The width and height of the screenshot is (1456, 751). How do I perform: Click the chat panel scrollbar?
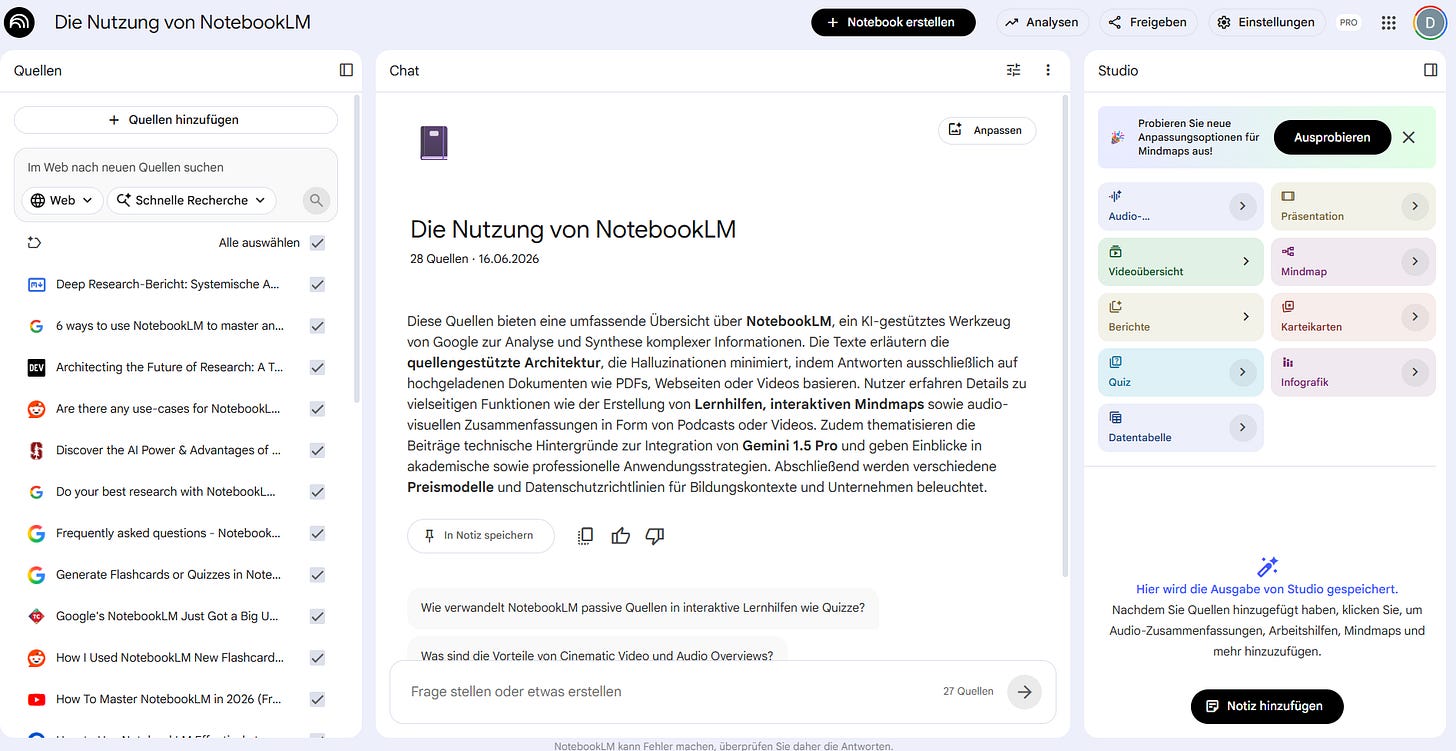(x=1065, y=335)
